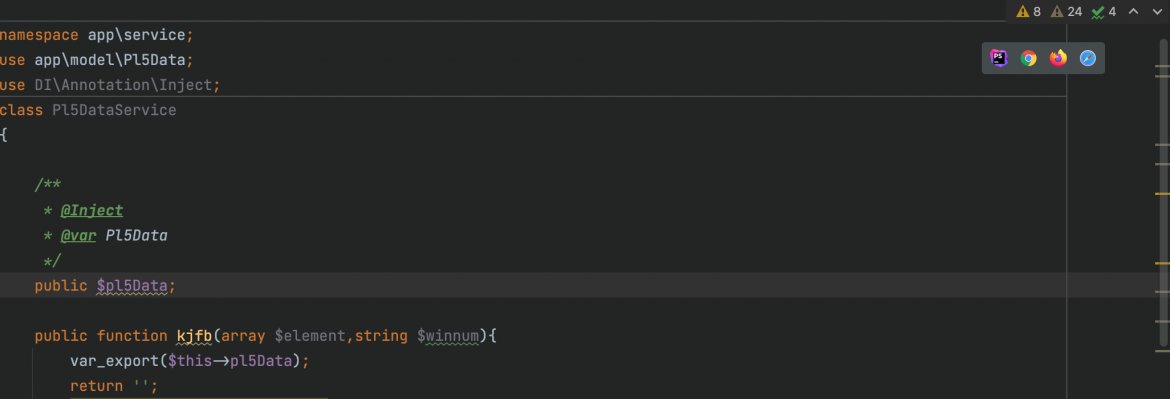
Task: Go to previous highlighted problem with up chevron
Action: pos(1133,11)
